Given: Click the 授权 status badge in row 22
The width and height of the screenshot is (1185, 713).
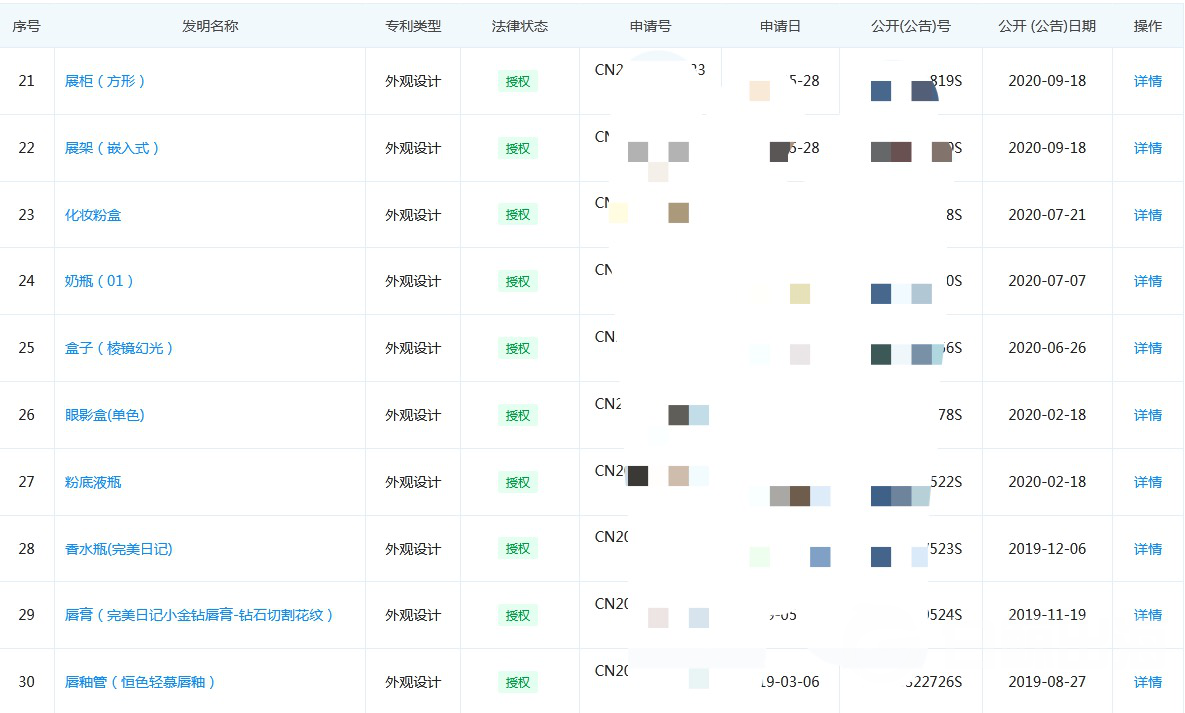Looking at the screenshot, I should coord(517,148).
